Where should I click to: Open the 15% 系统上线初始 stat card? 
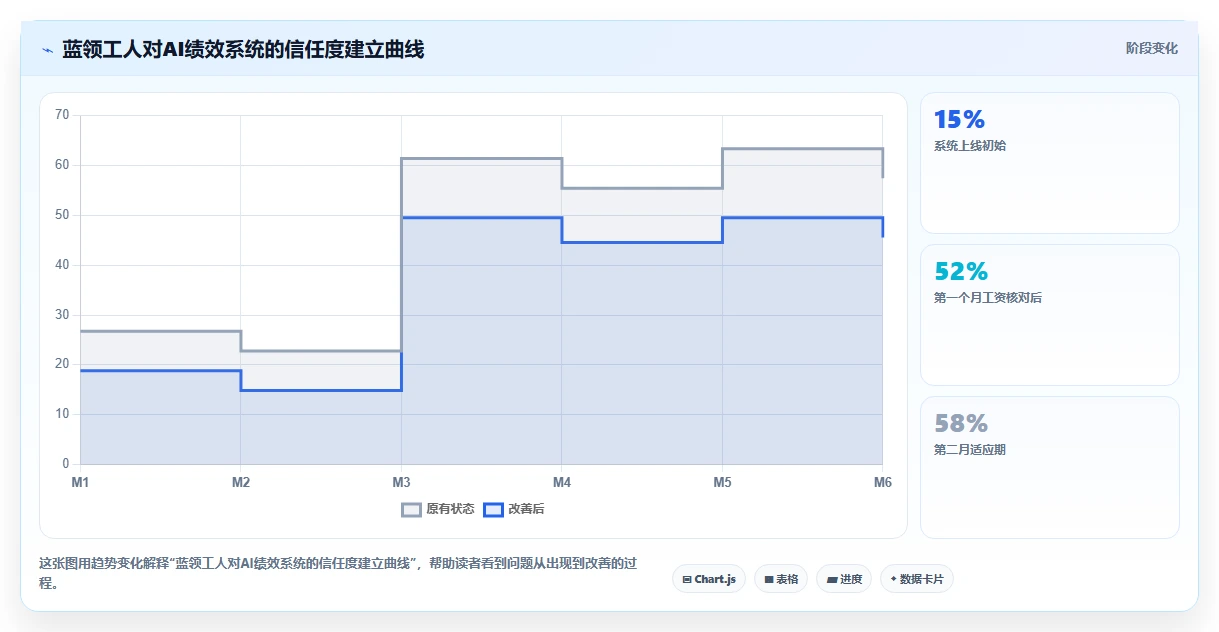(1050, 163)
